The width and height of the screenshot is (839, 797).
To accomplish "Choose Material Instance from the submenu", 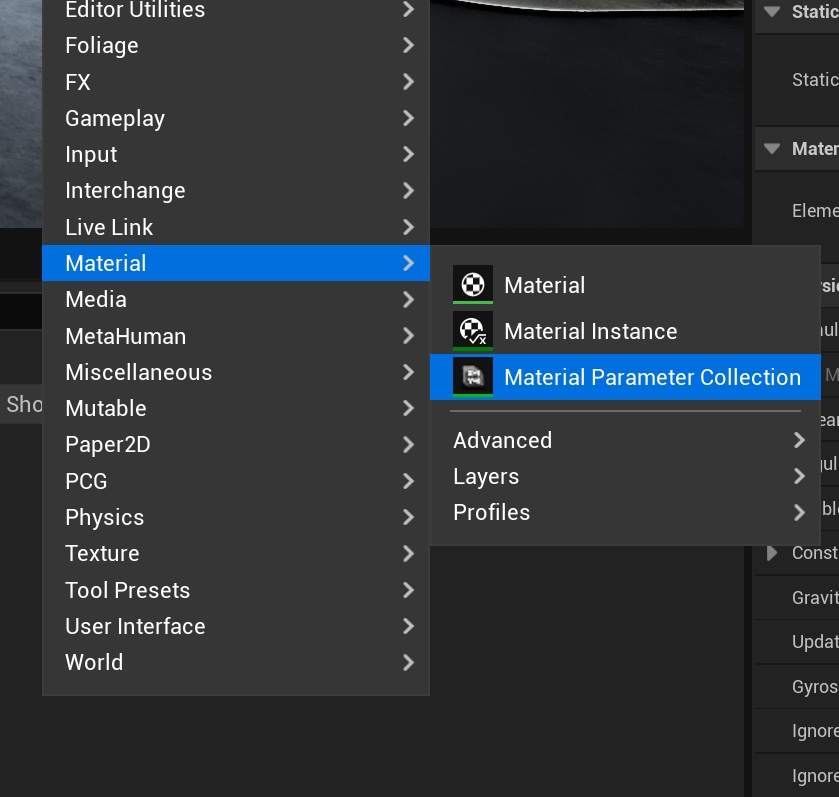I will 590,331.
